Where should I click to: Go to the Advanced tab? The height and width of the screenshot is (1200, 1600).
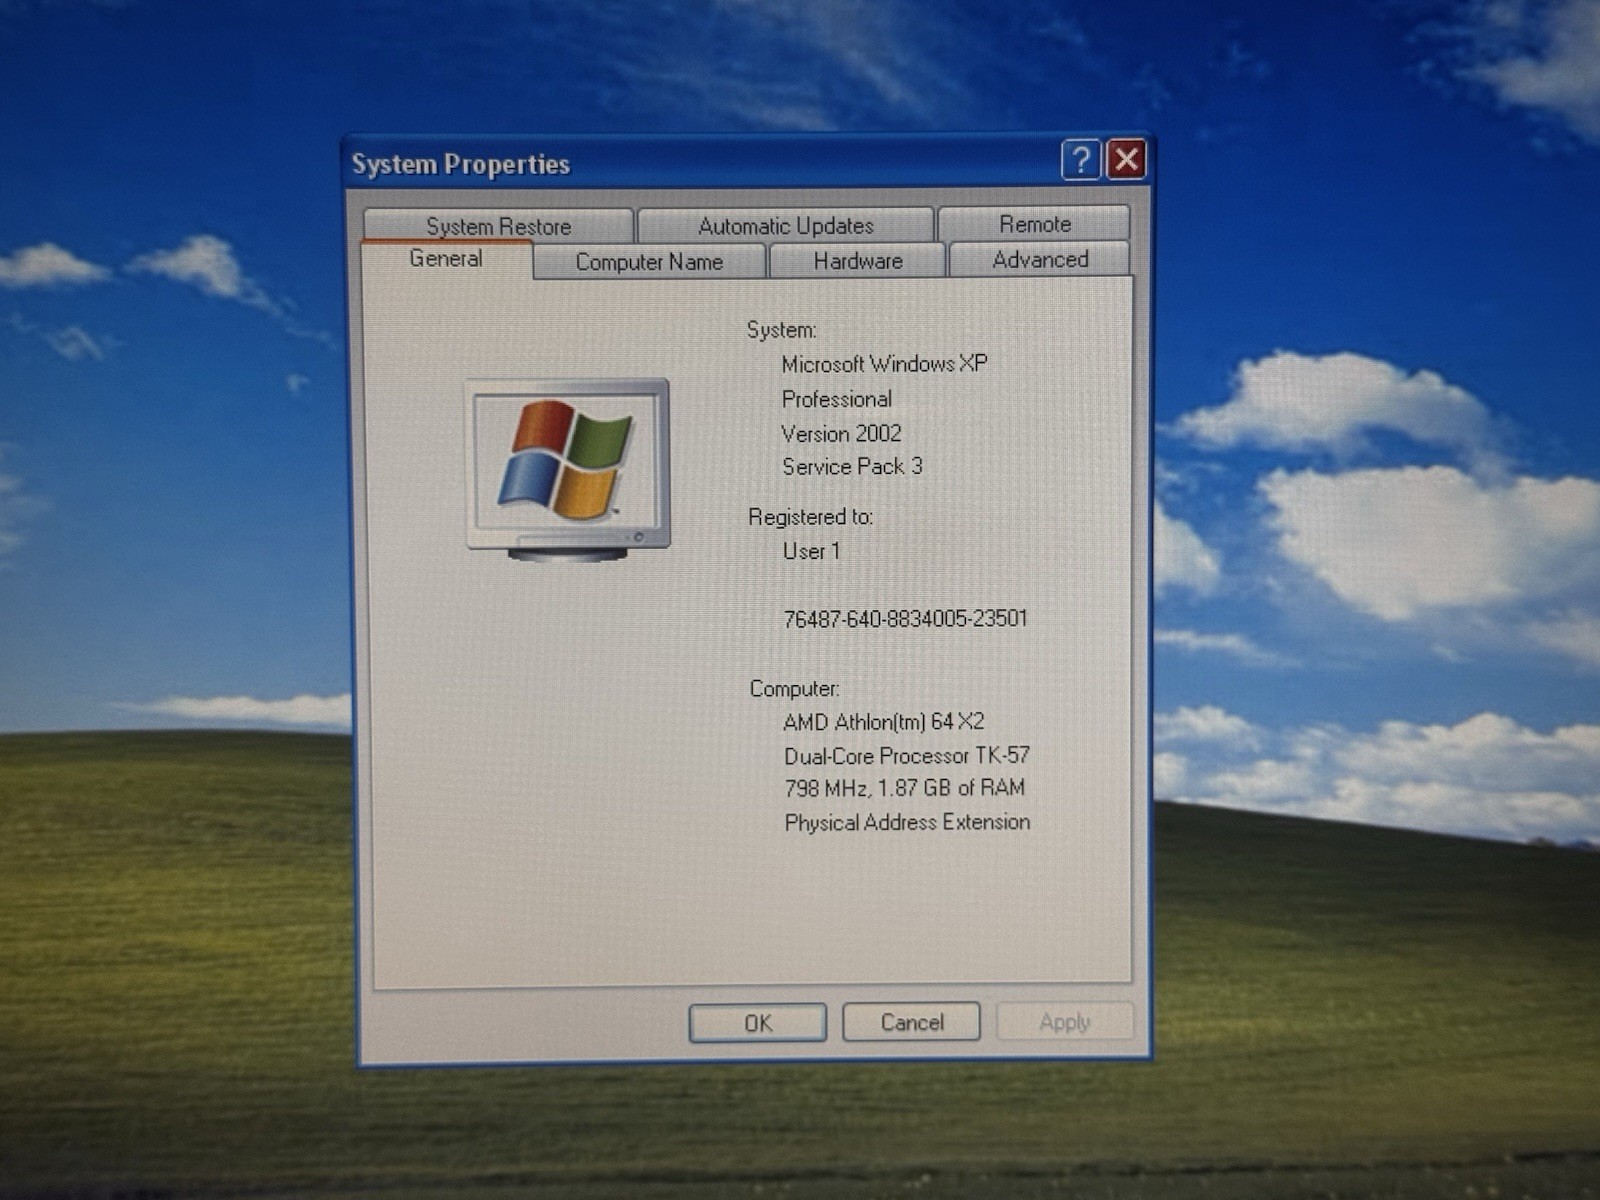tap(1040, 259)
